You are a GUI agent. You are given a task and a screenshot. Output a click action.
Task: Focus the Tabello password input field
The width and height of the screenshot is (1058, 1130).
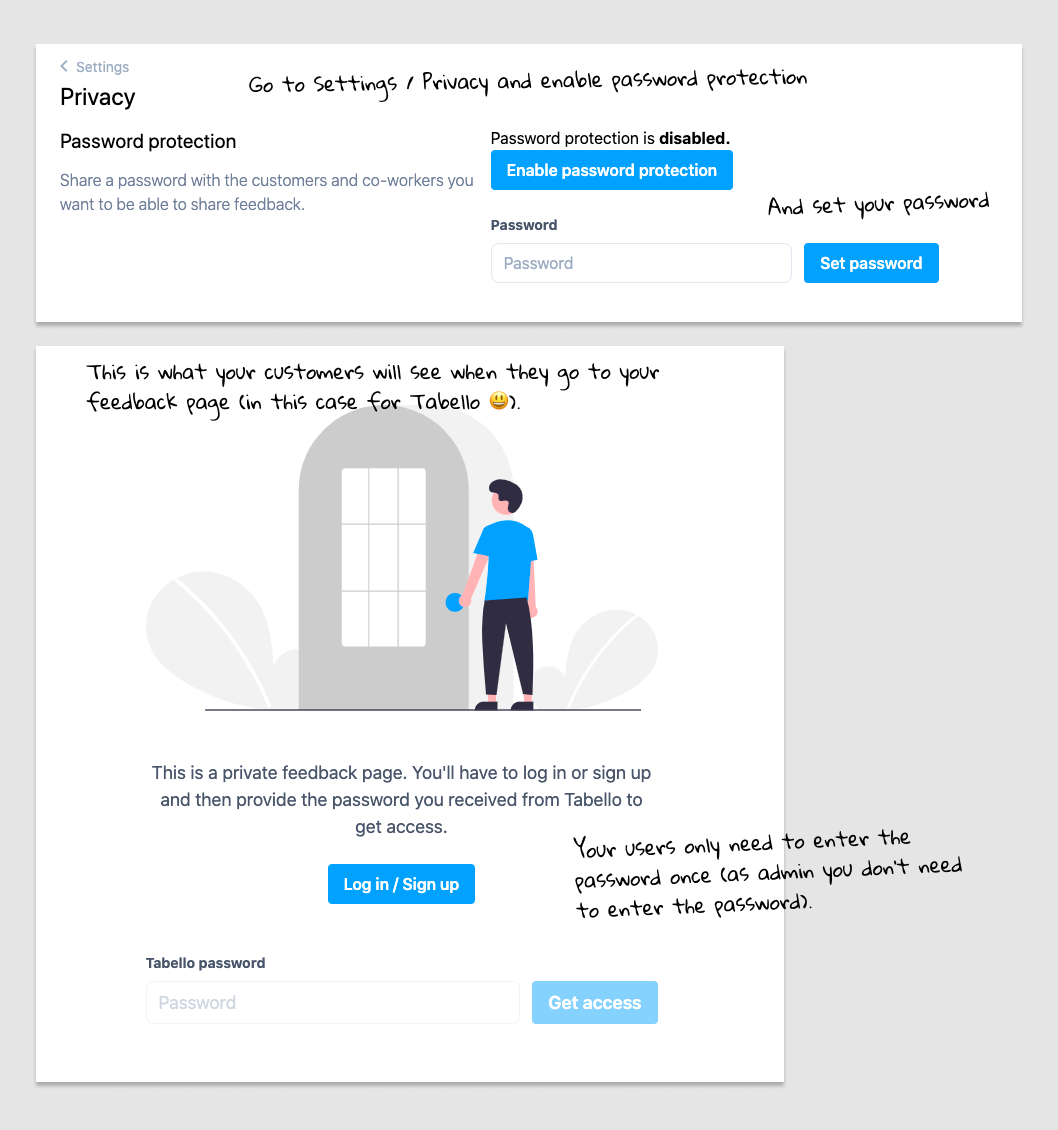pos(332,1002)
